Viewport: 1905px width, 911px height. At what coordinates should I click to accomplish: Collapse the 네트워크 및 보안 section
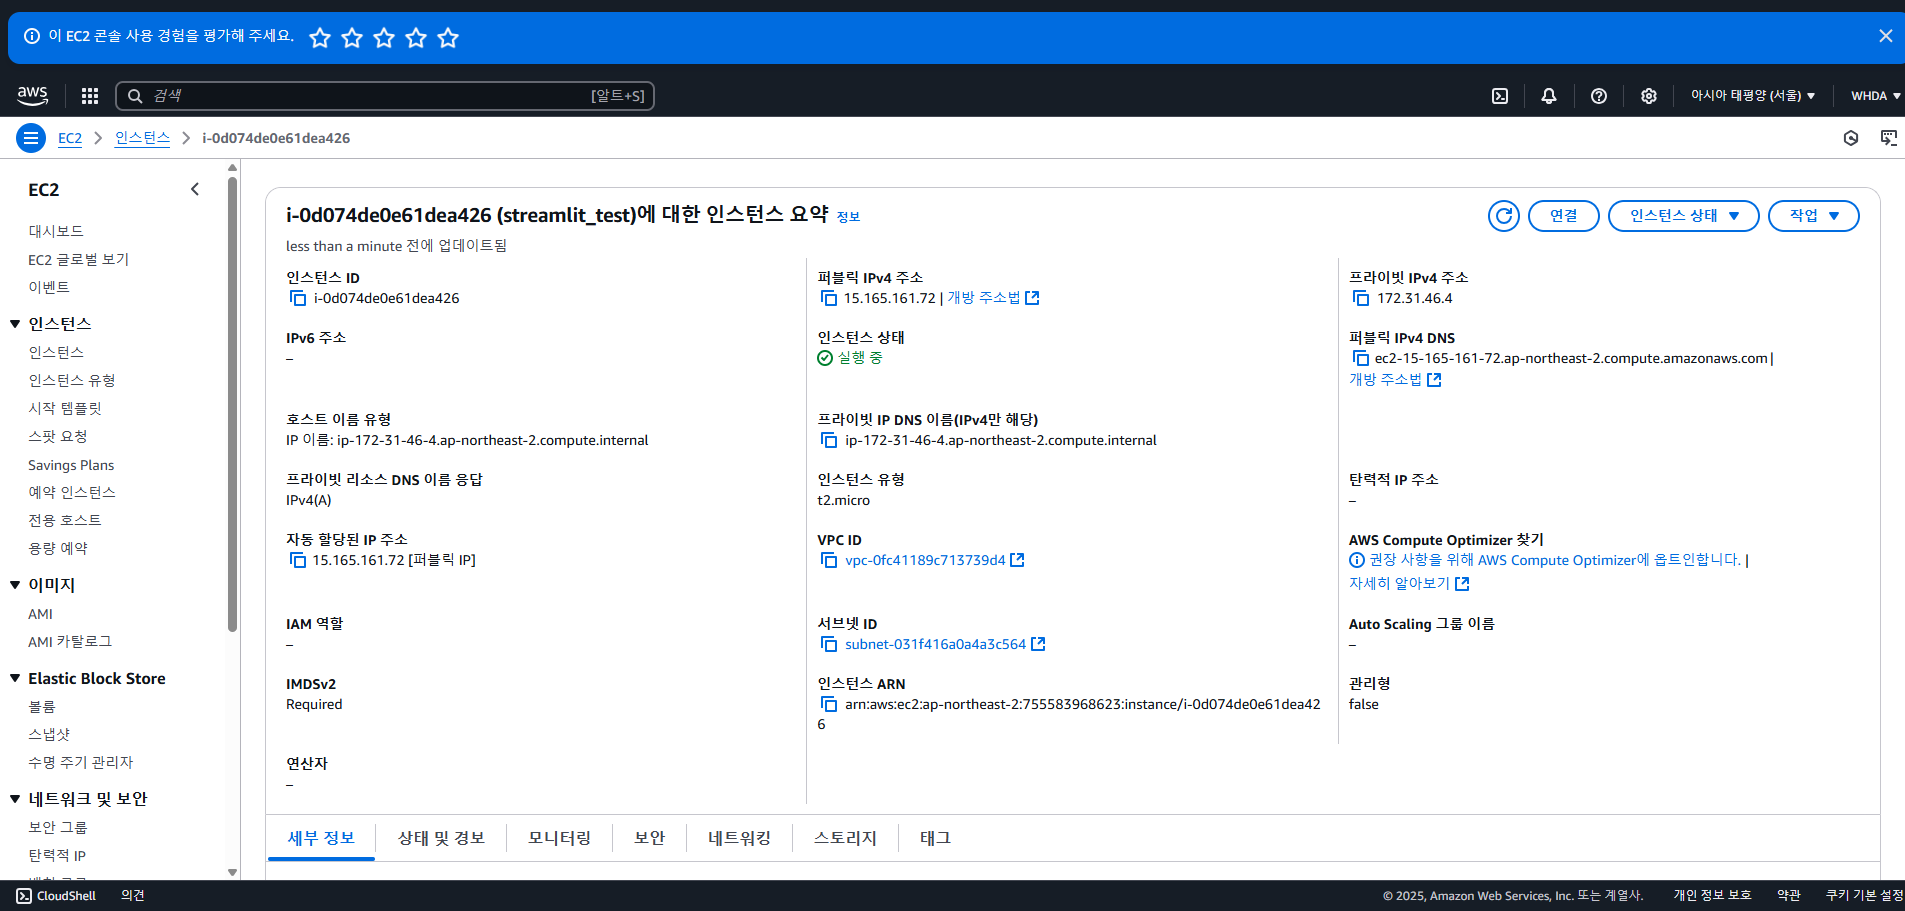click(x=15, y=799)
